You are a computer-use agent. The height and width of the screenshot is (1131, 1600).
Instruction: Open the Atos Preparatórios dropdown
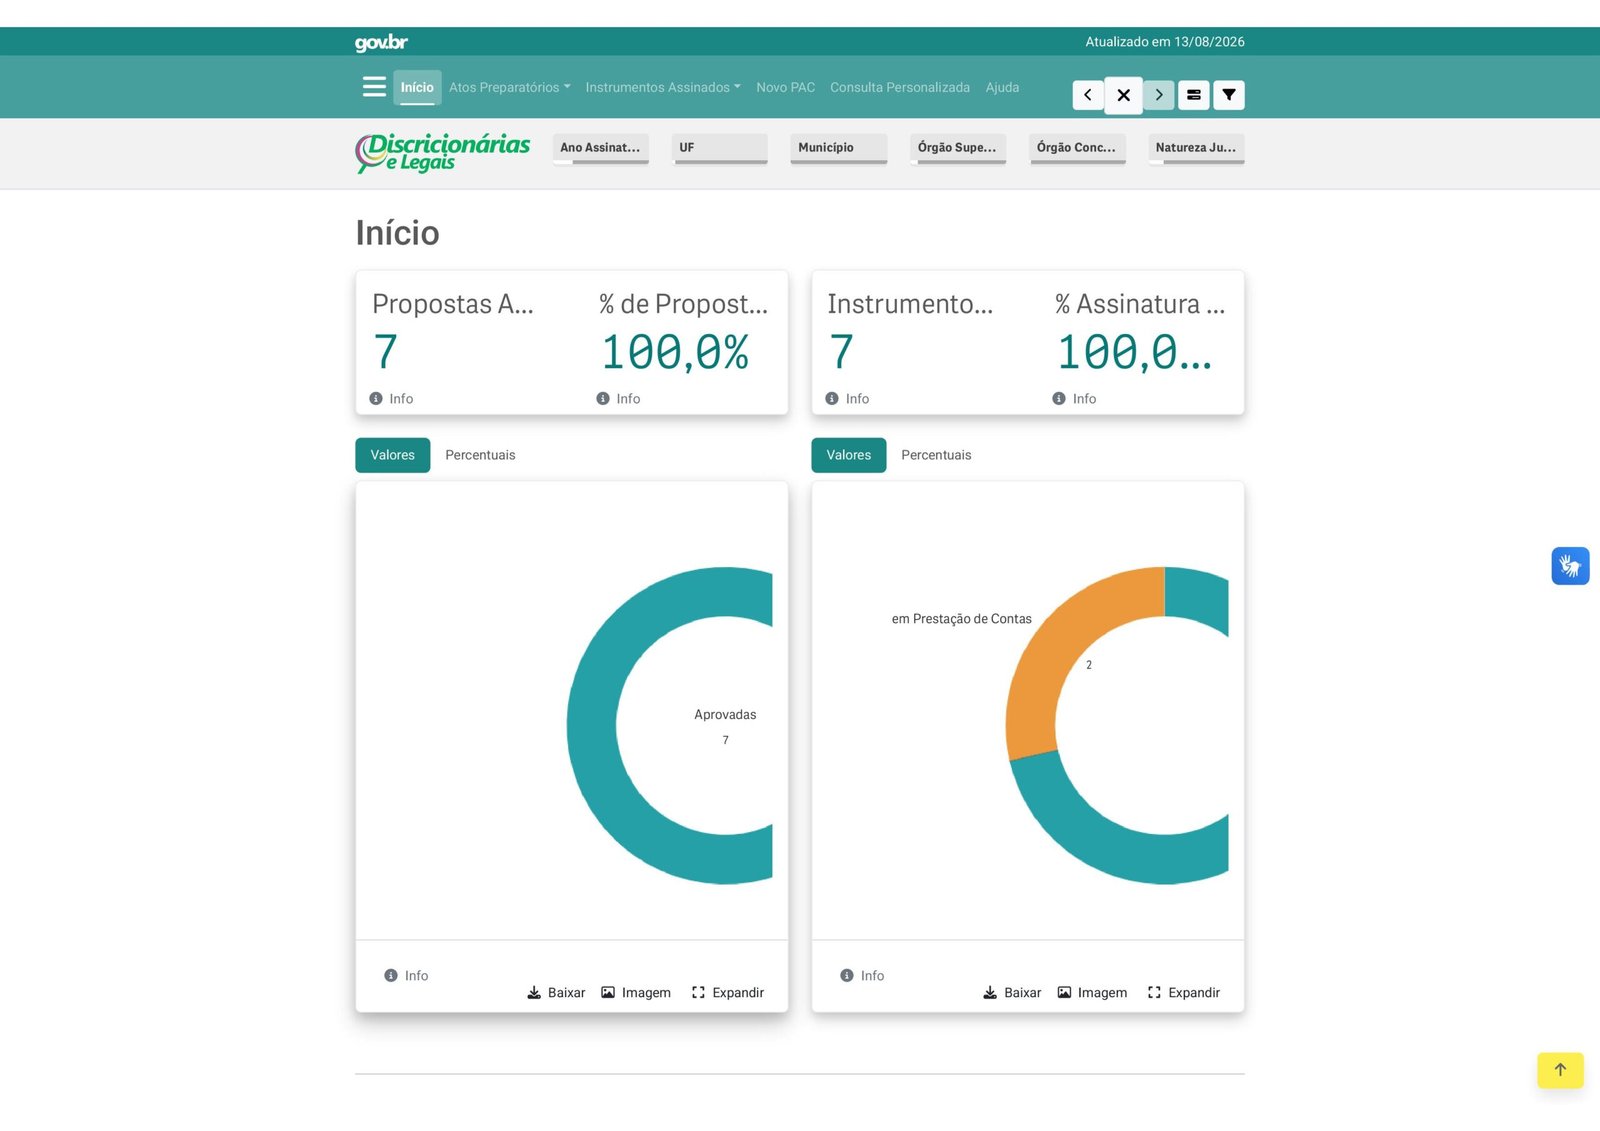tap(509, 88)
